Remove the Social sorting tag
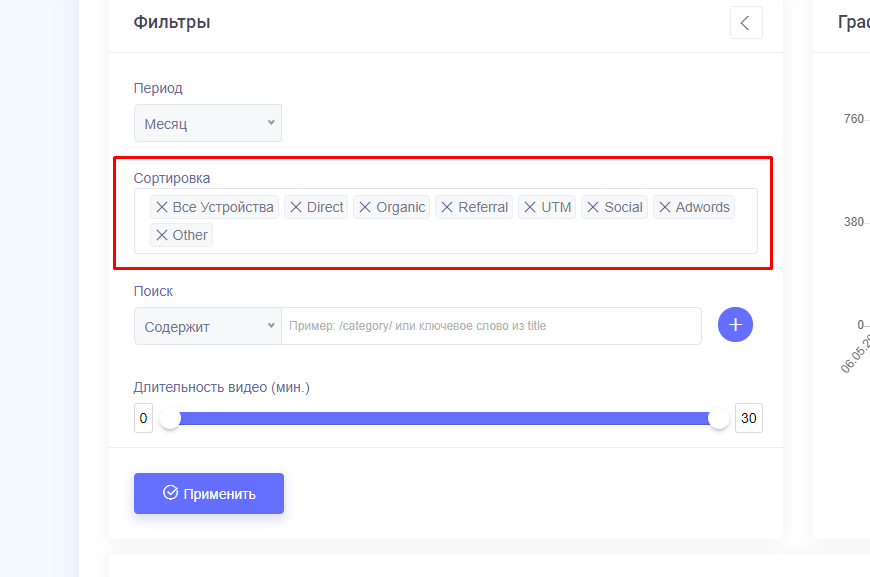This screenshot has height=577, width=870. (592, 207)
